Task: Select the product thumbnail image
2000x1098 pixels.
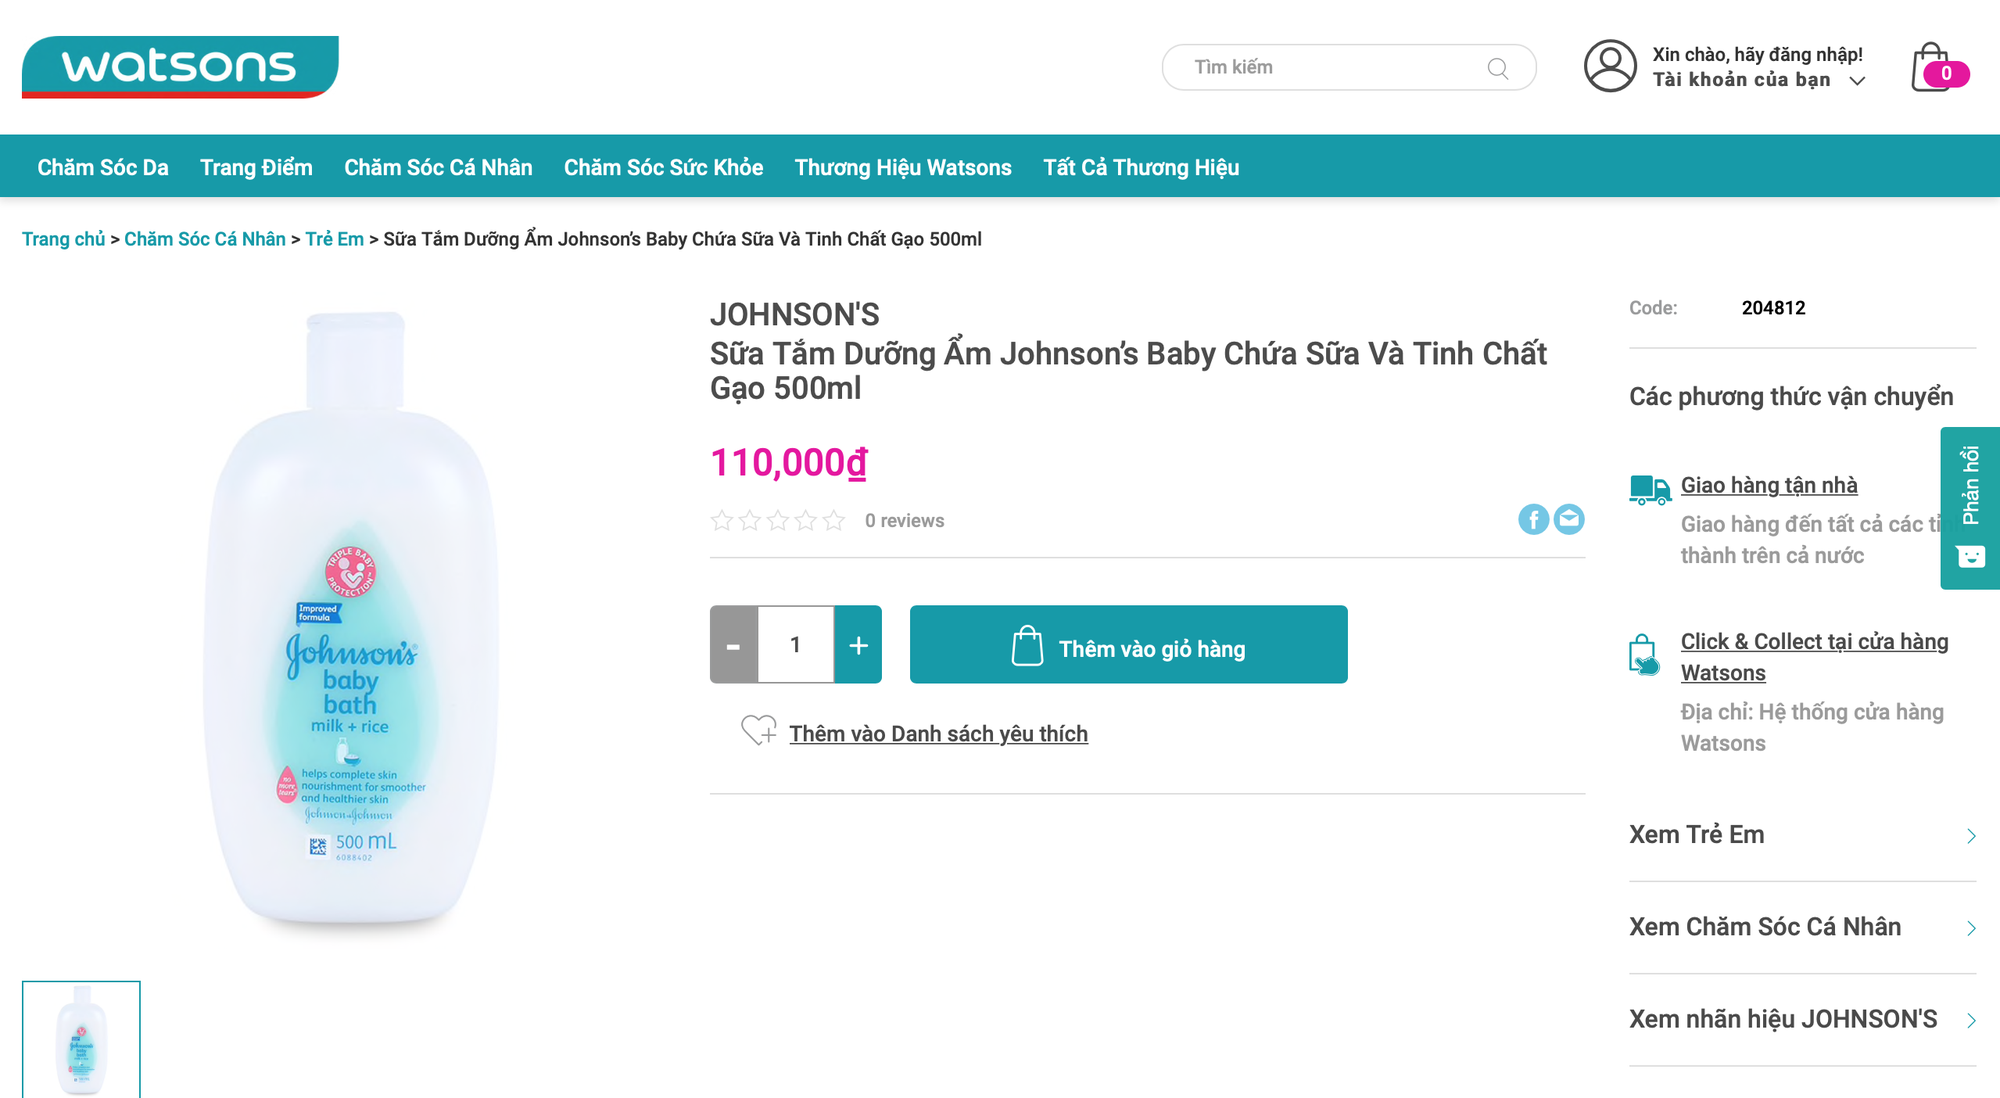Action: [x=81, y=1040]
